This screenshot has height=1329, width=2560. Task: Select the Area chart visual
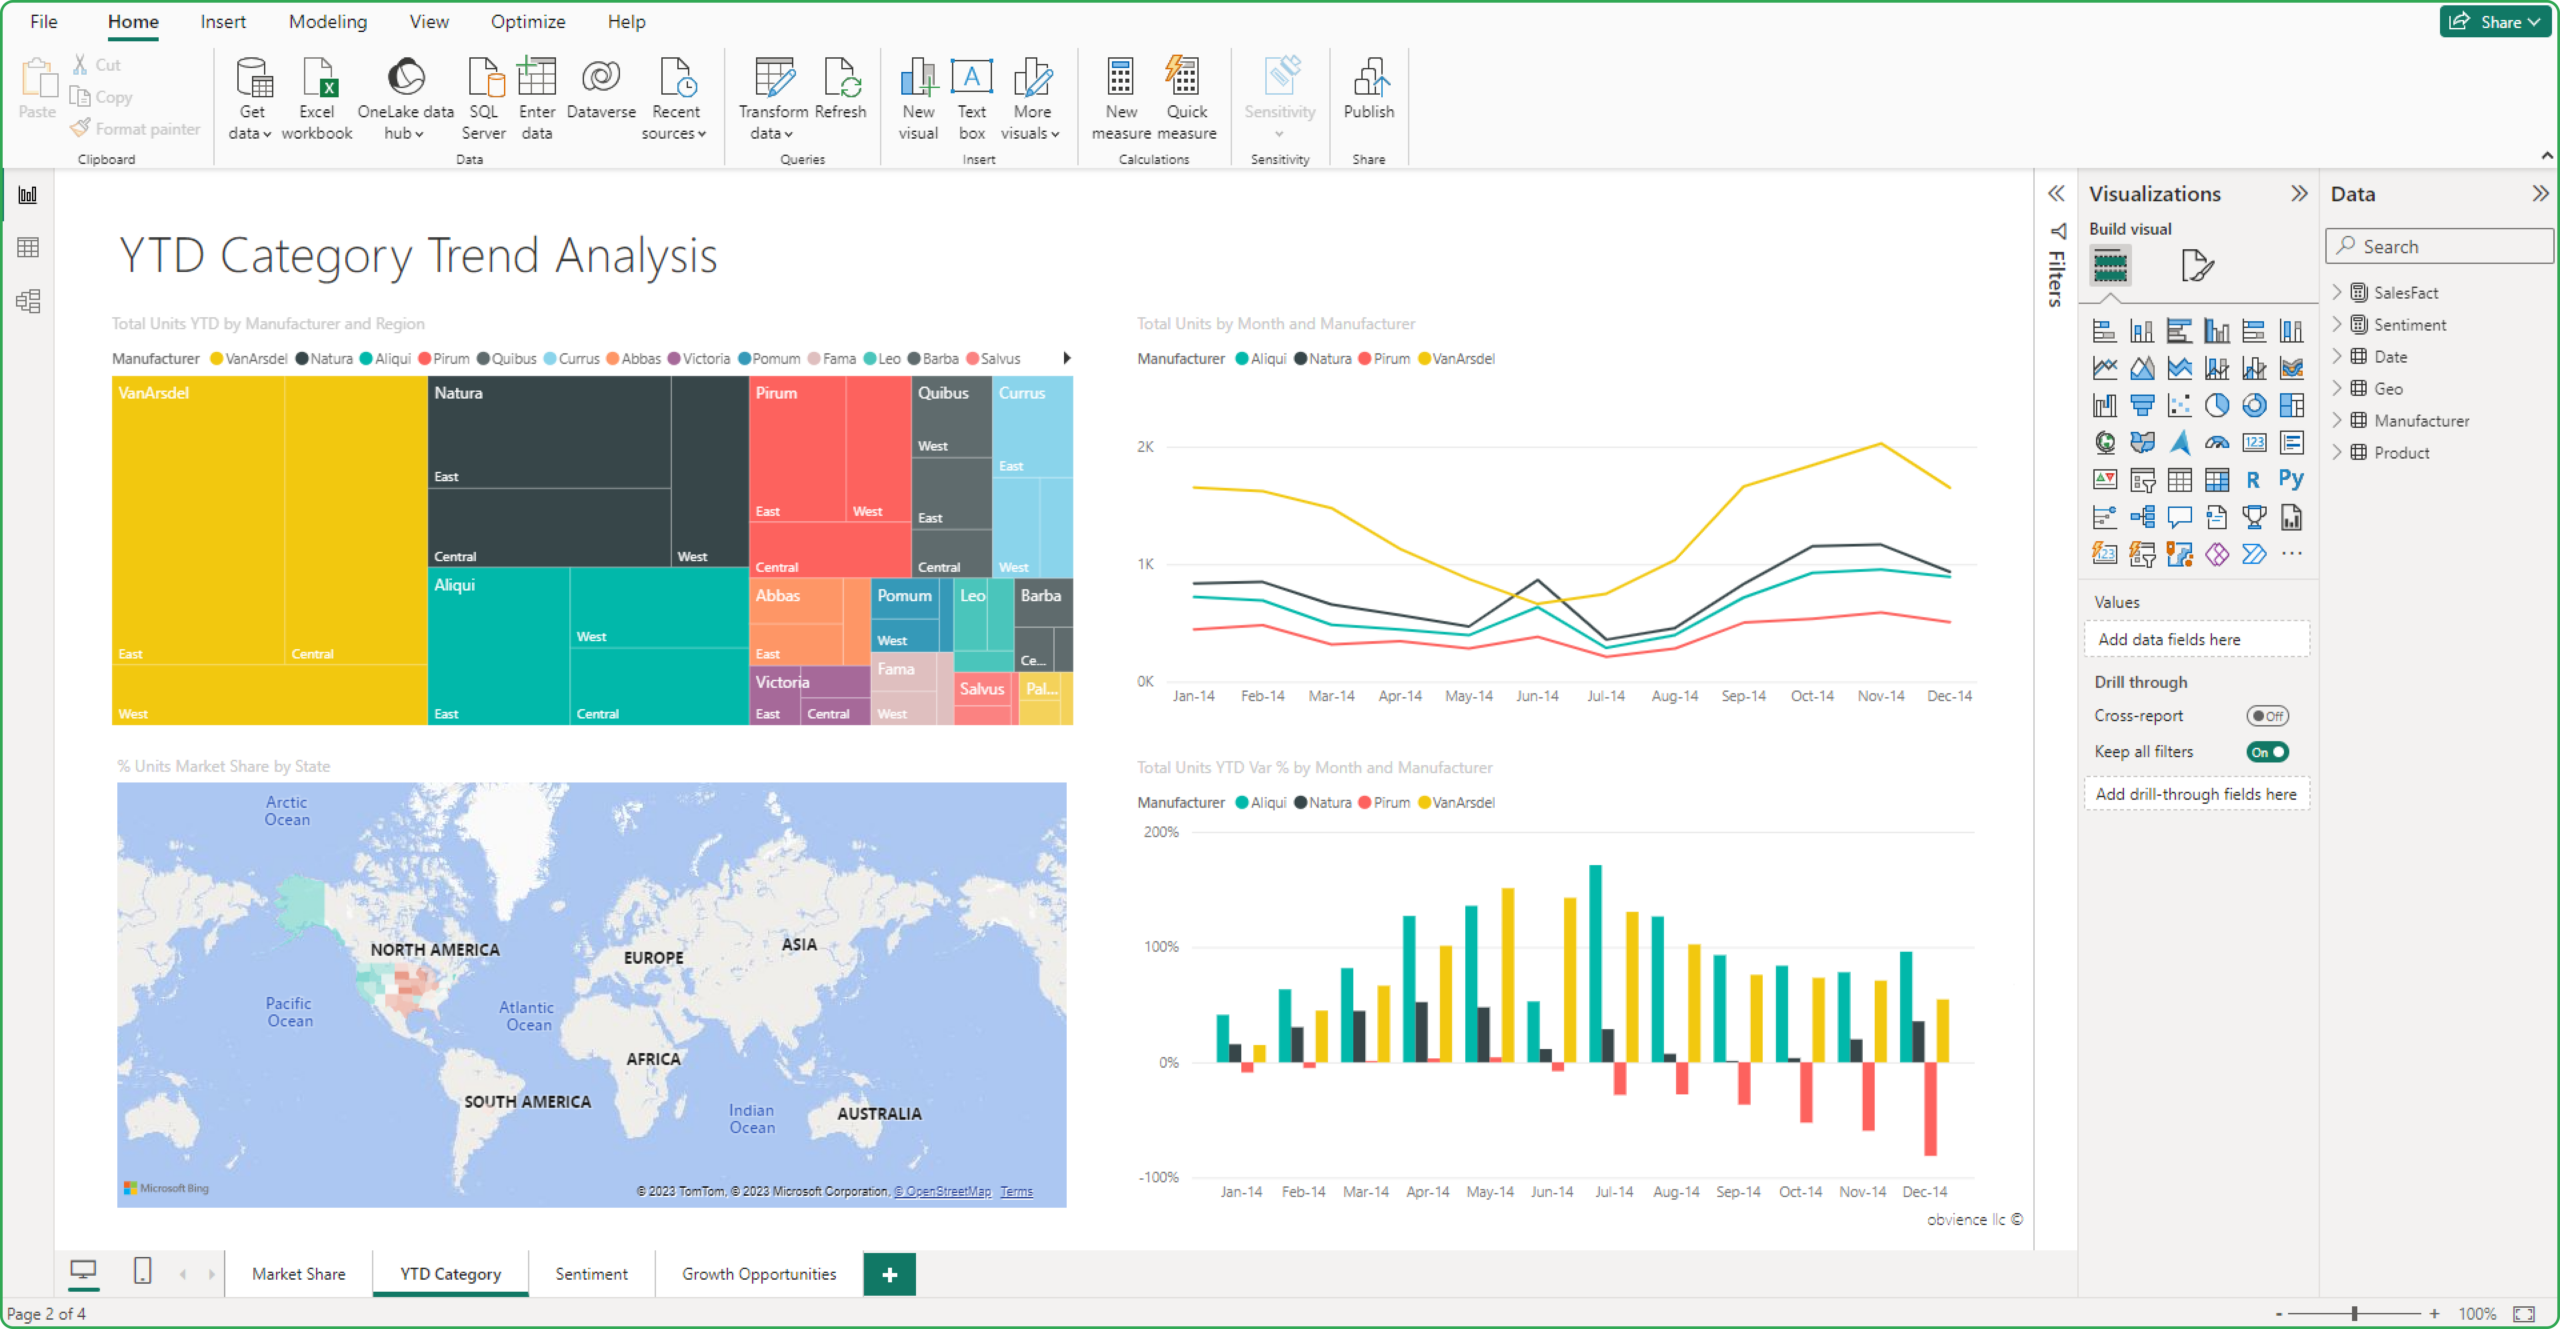click(x=2142, y=368)
